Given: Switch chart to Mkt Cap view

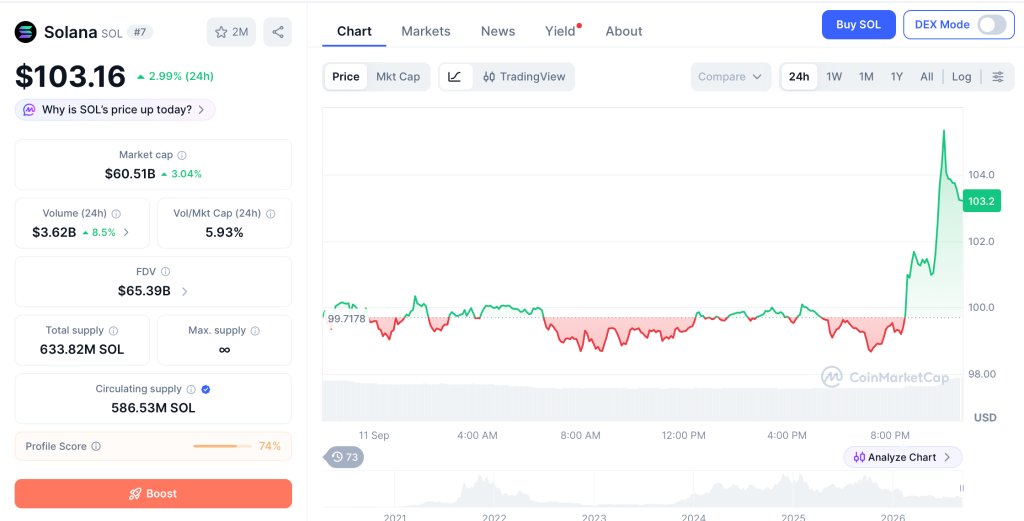Looking at the screenshot, I should coord(398,76).
